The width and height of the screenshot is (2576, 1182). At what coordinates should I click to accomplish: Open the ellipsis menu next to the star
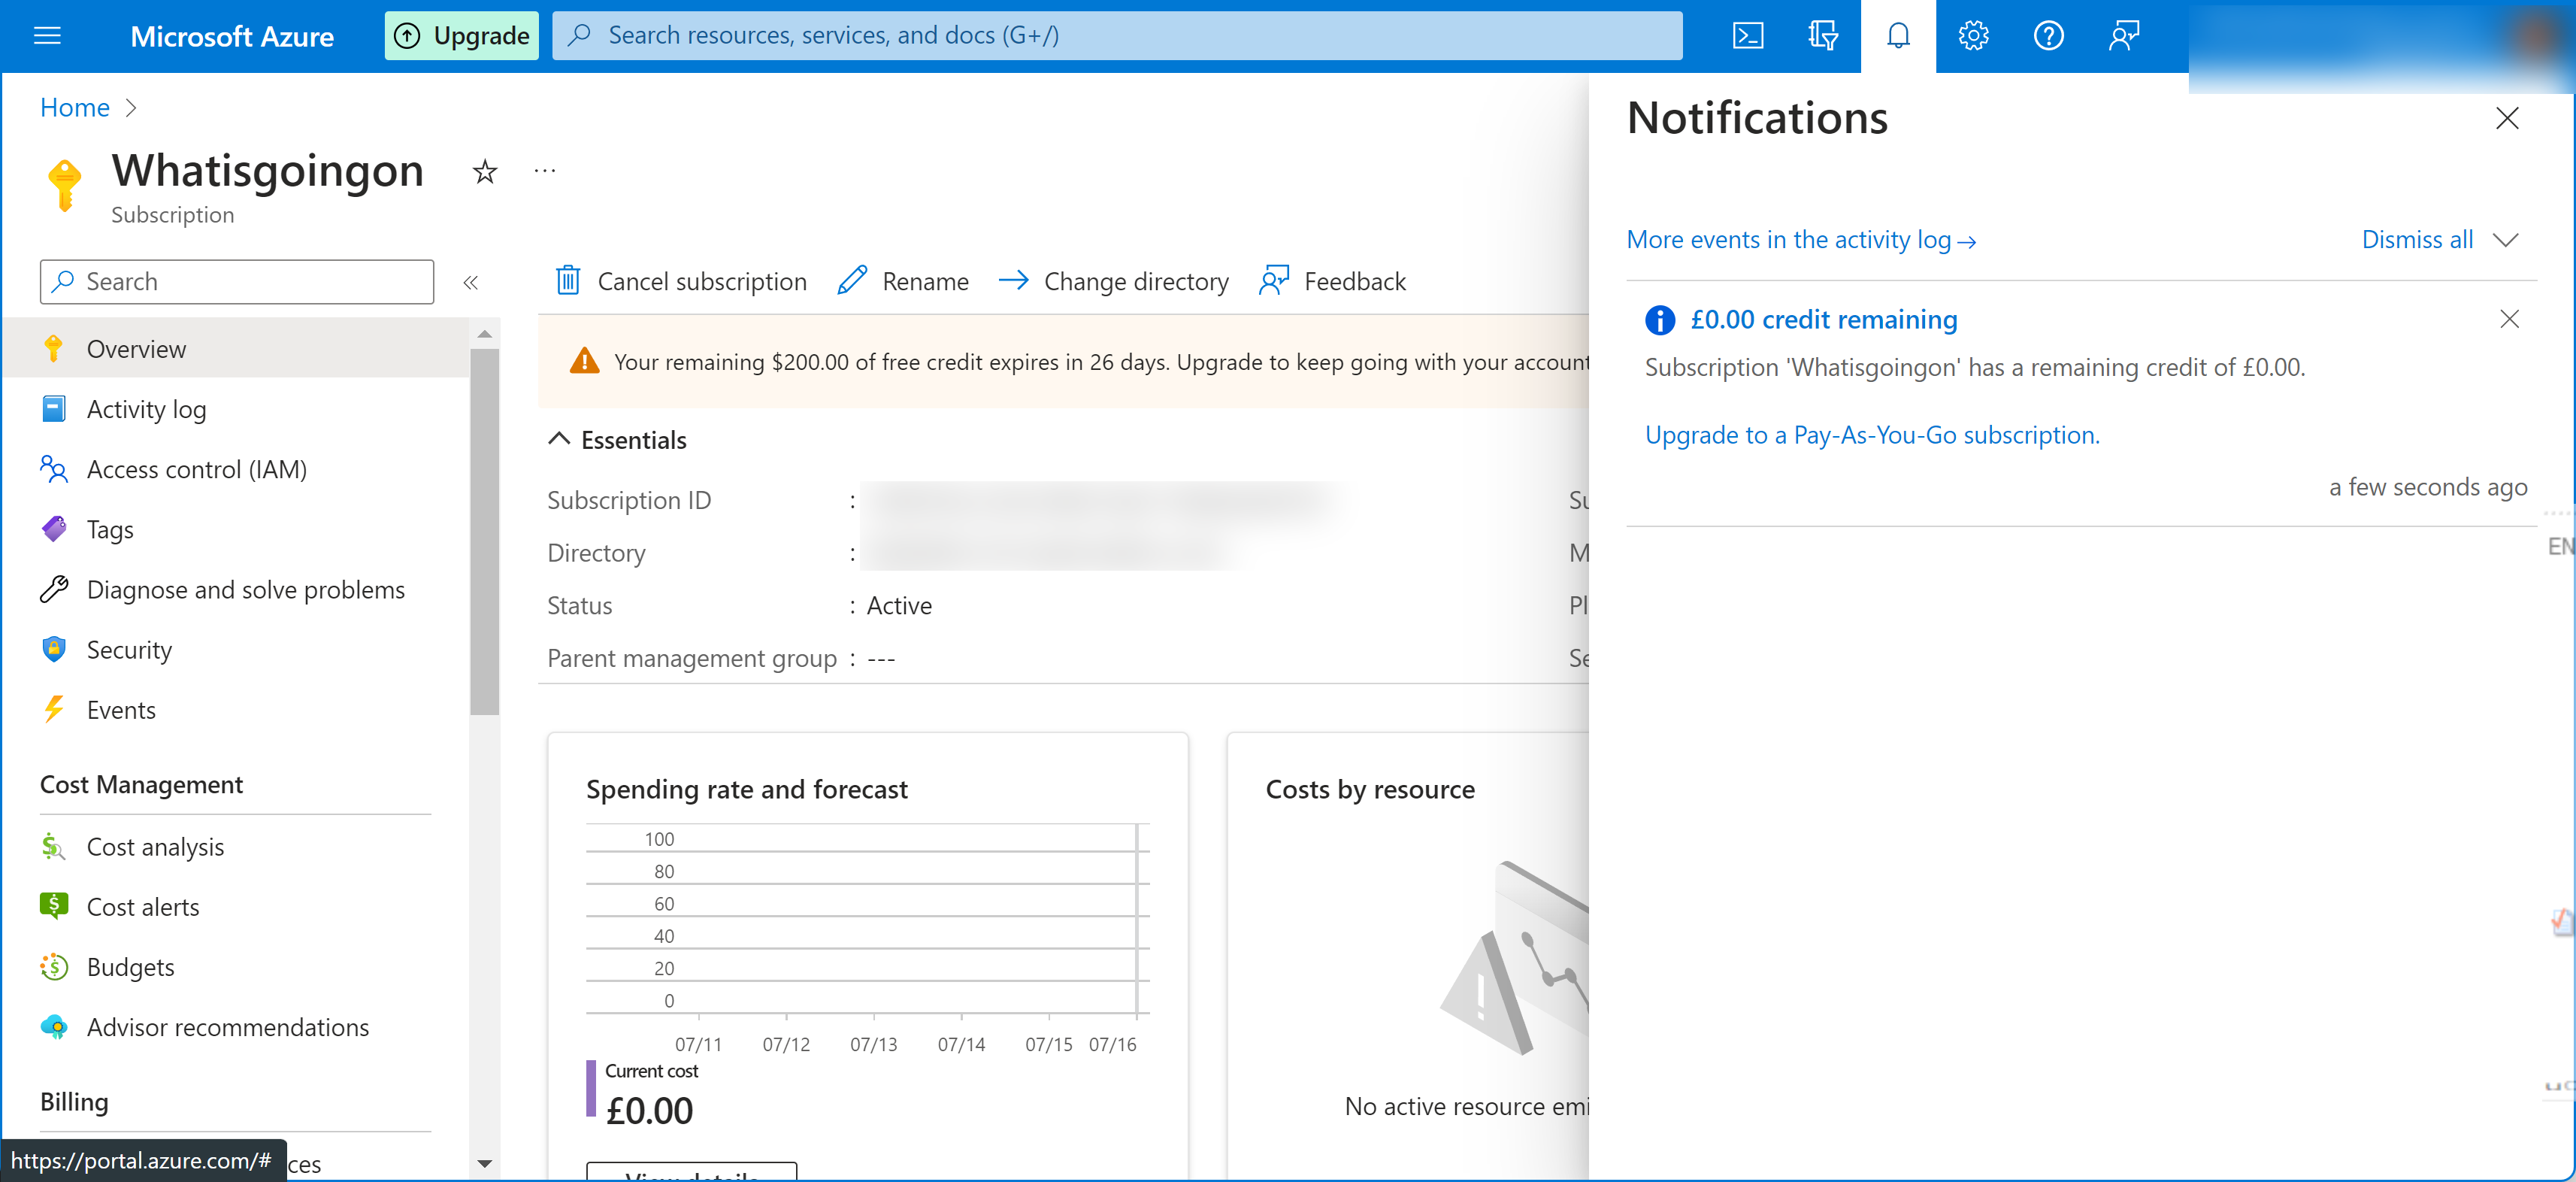point(544,170)
